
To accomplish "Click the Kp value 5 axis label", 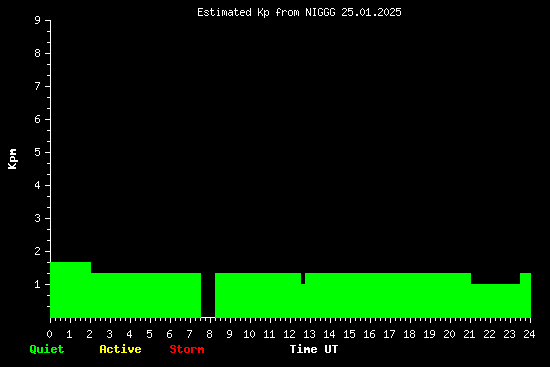I will pos(38,152).
